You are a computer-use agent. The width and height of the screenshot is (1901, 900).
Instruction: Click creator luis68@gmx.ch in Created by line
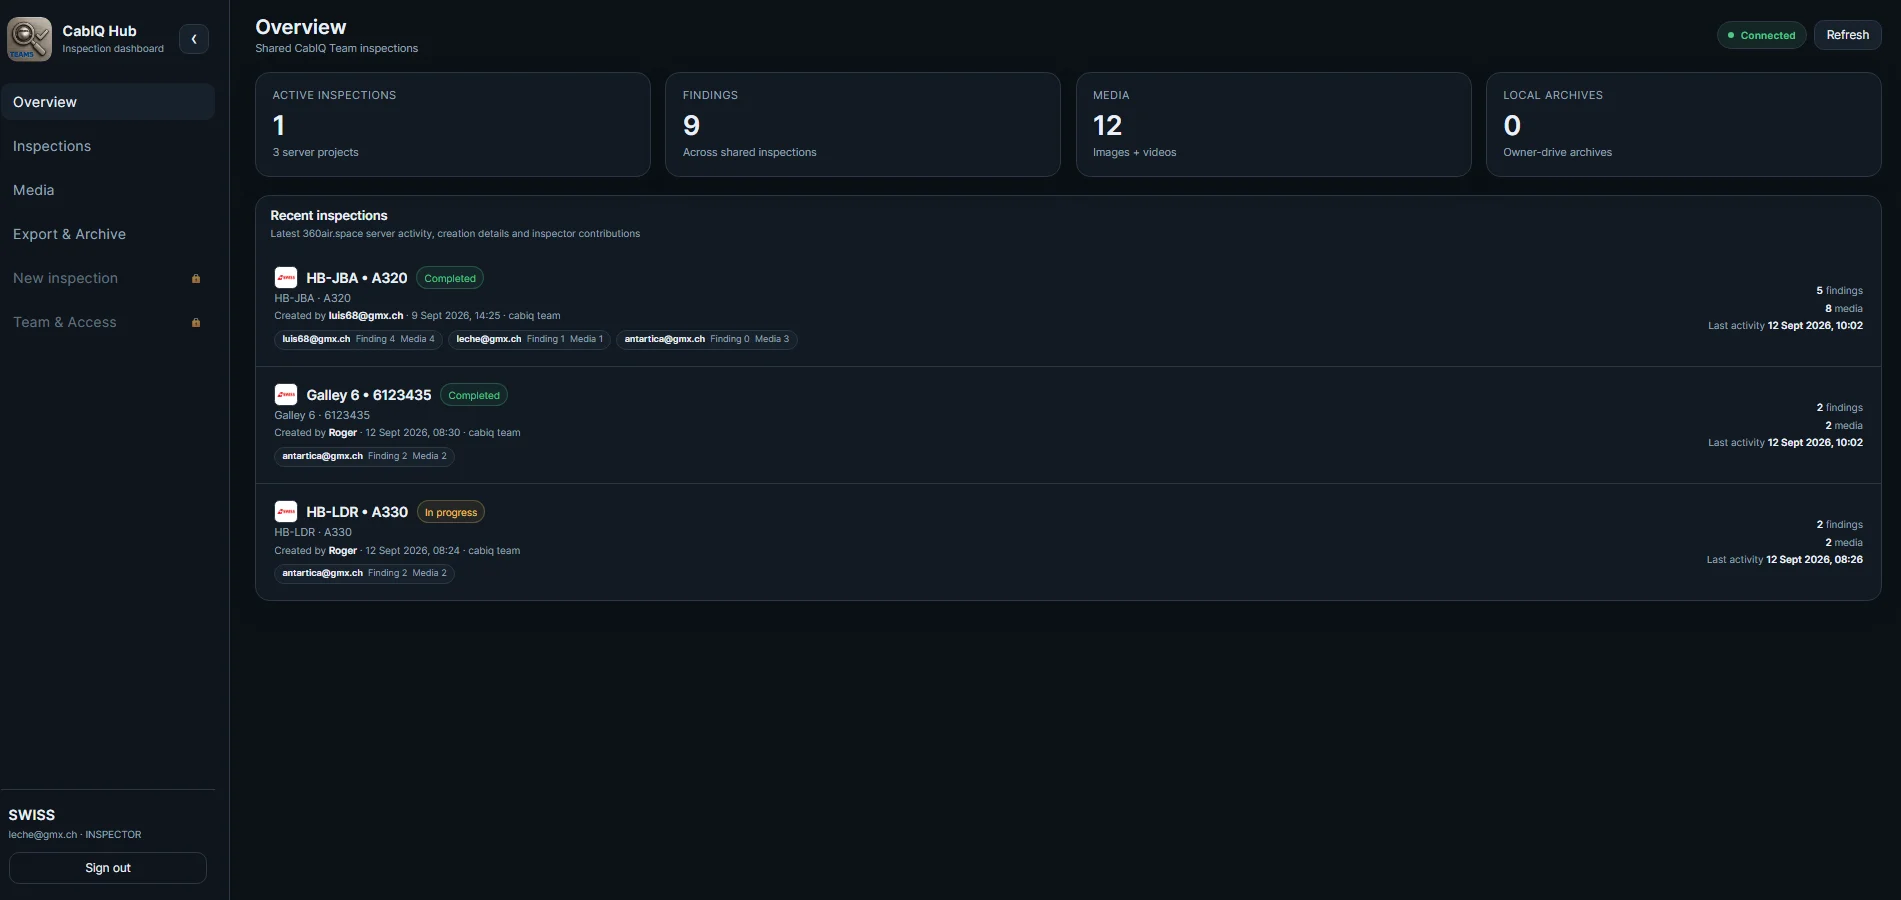click(366, 316)
